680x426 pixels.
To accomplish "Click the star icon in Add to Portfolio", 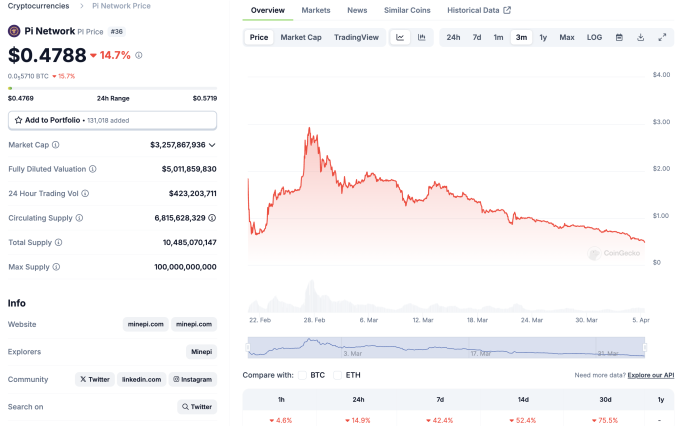I will [18, 120].
